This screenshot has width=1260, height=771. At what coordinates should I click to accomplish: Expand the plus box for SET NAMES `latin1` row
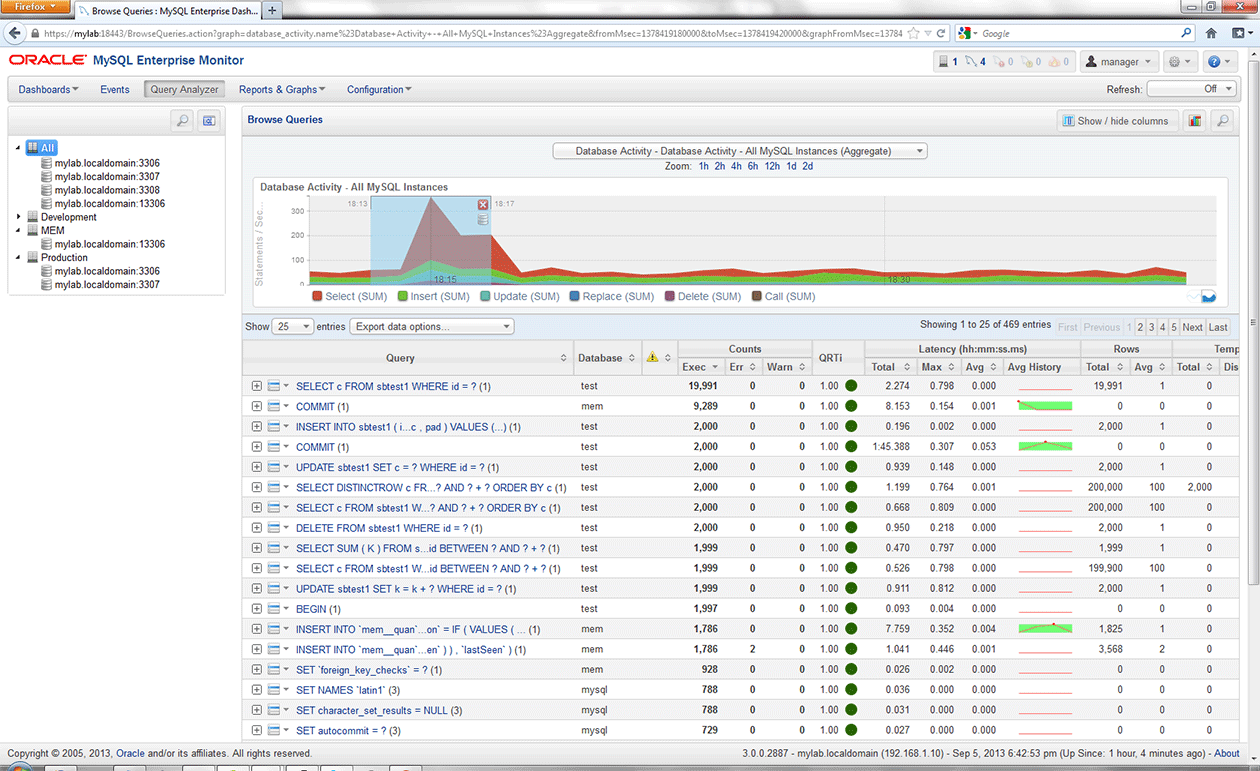[257, 690]
